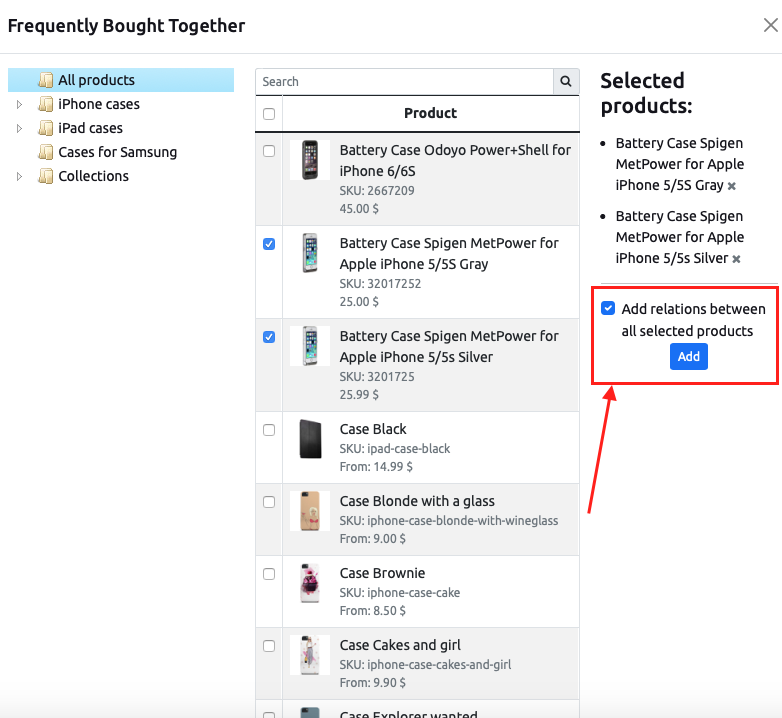This screenshot has height=718, width=782.
Task: Click the 25.99 $ price
Action: [x=359, y=394]
